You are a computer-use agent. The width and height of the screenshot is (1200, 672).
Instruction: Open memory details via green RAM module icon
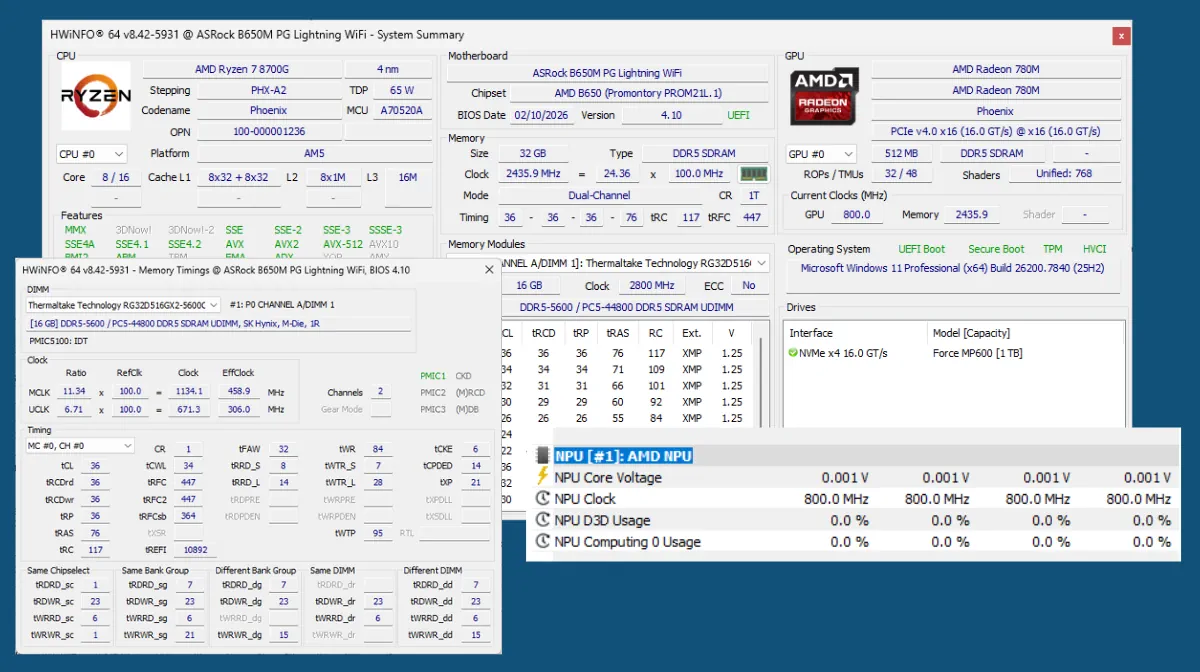click(x=753, y=174)
